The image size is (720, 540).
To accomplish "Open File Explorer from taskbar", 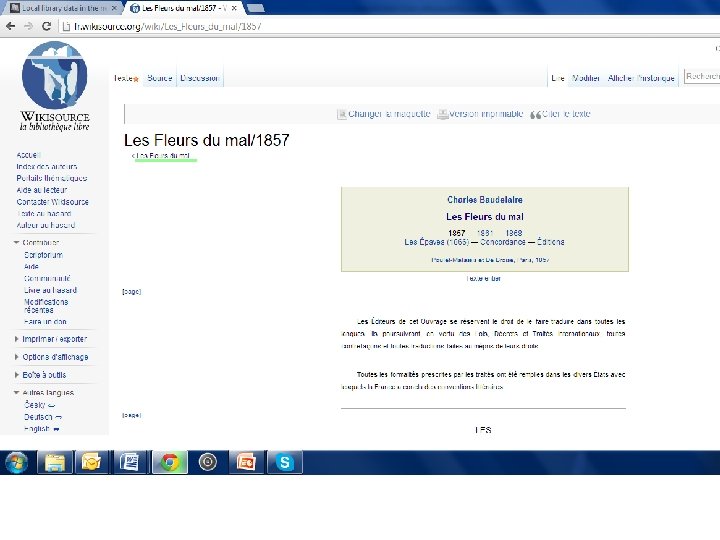I will [55, 462].
